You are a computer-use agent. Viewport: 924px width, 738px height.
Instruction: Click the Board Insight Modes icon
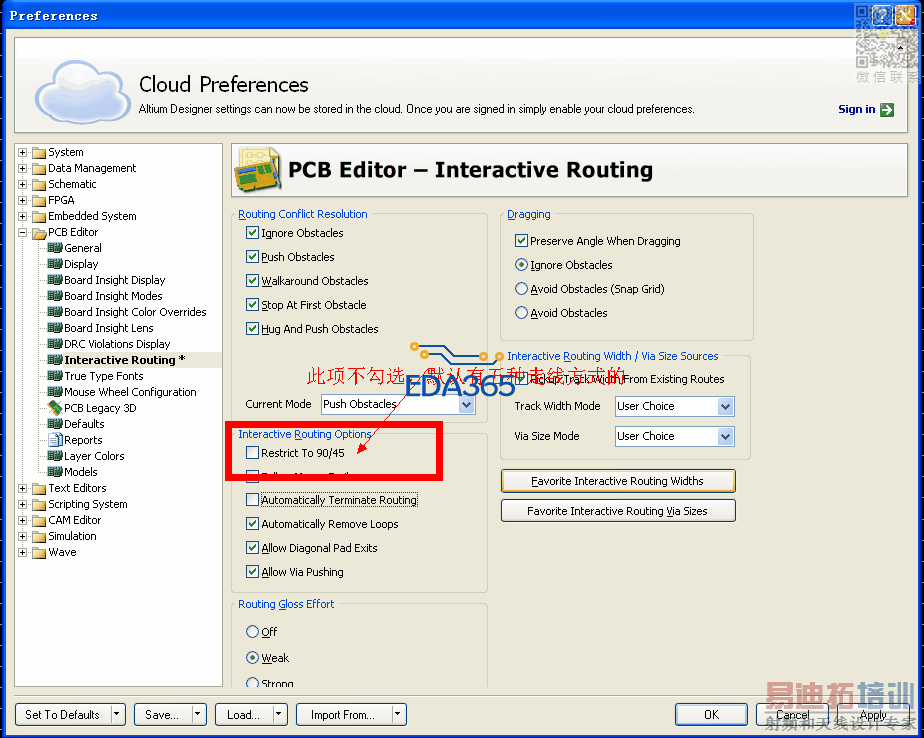click(55, 296)
